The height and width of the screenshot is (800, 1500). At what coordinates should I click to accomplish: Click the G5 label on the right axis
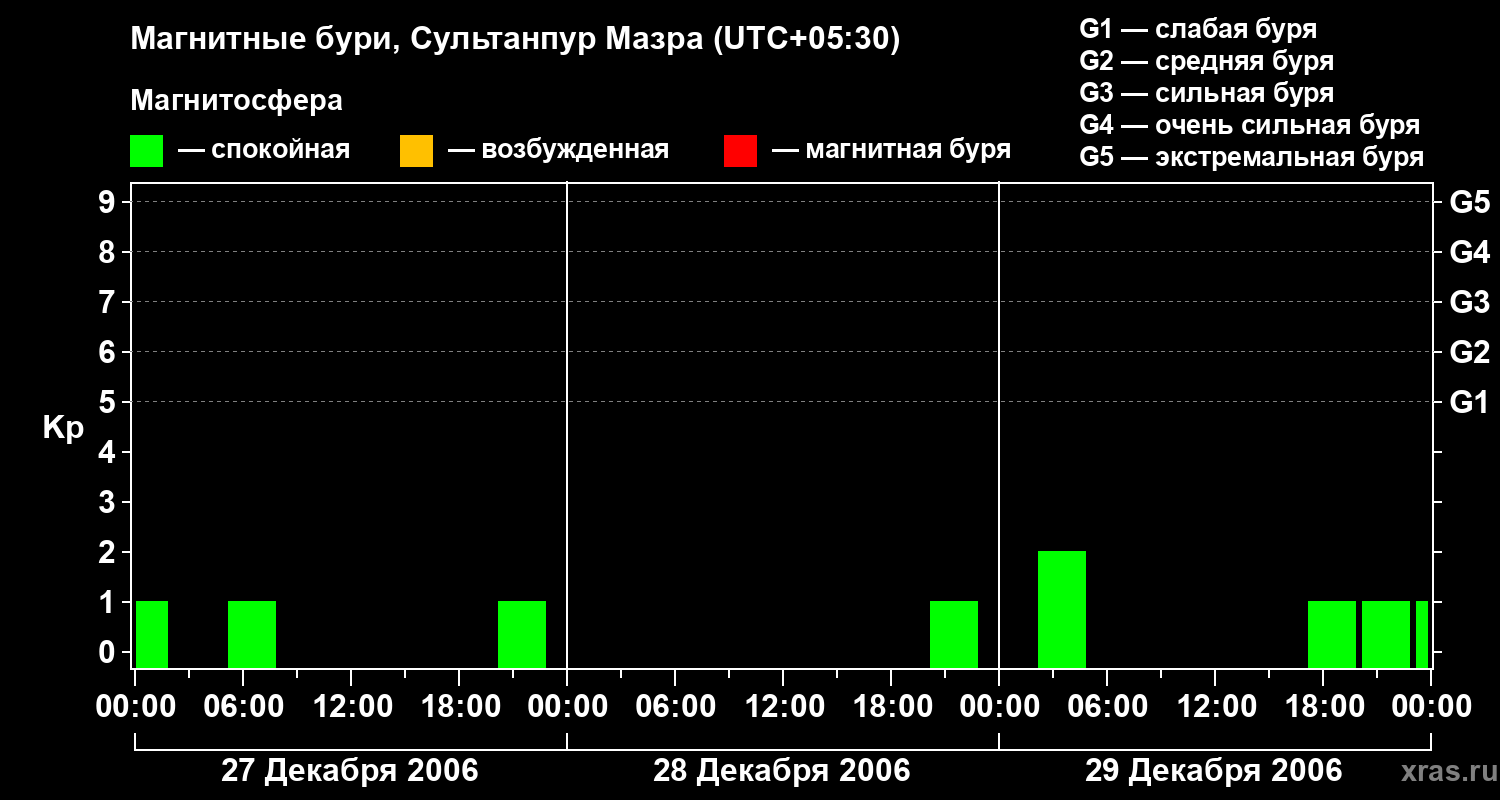tap(1469, 202)
